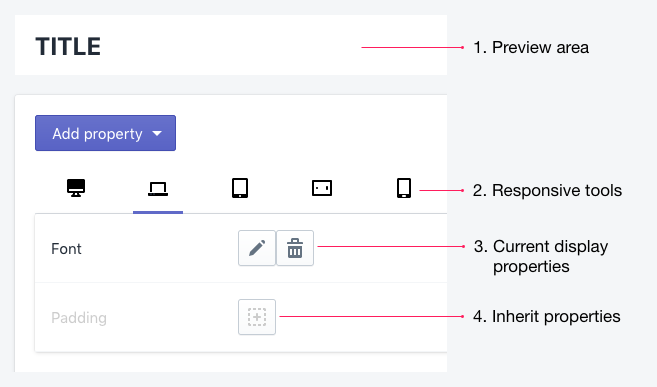Viewport: 657px width, 387px height.
Task: Click the '1. Preview area' annotation
Action: tap(531, 47)
